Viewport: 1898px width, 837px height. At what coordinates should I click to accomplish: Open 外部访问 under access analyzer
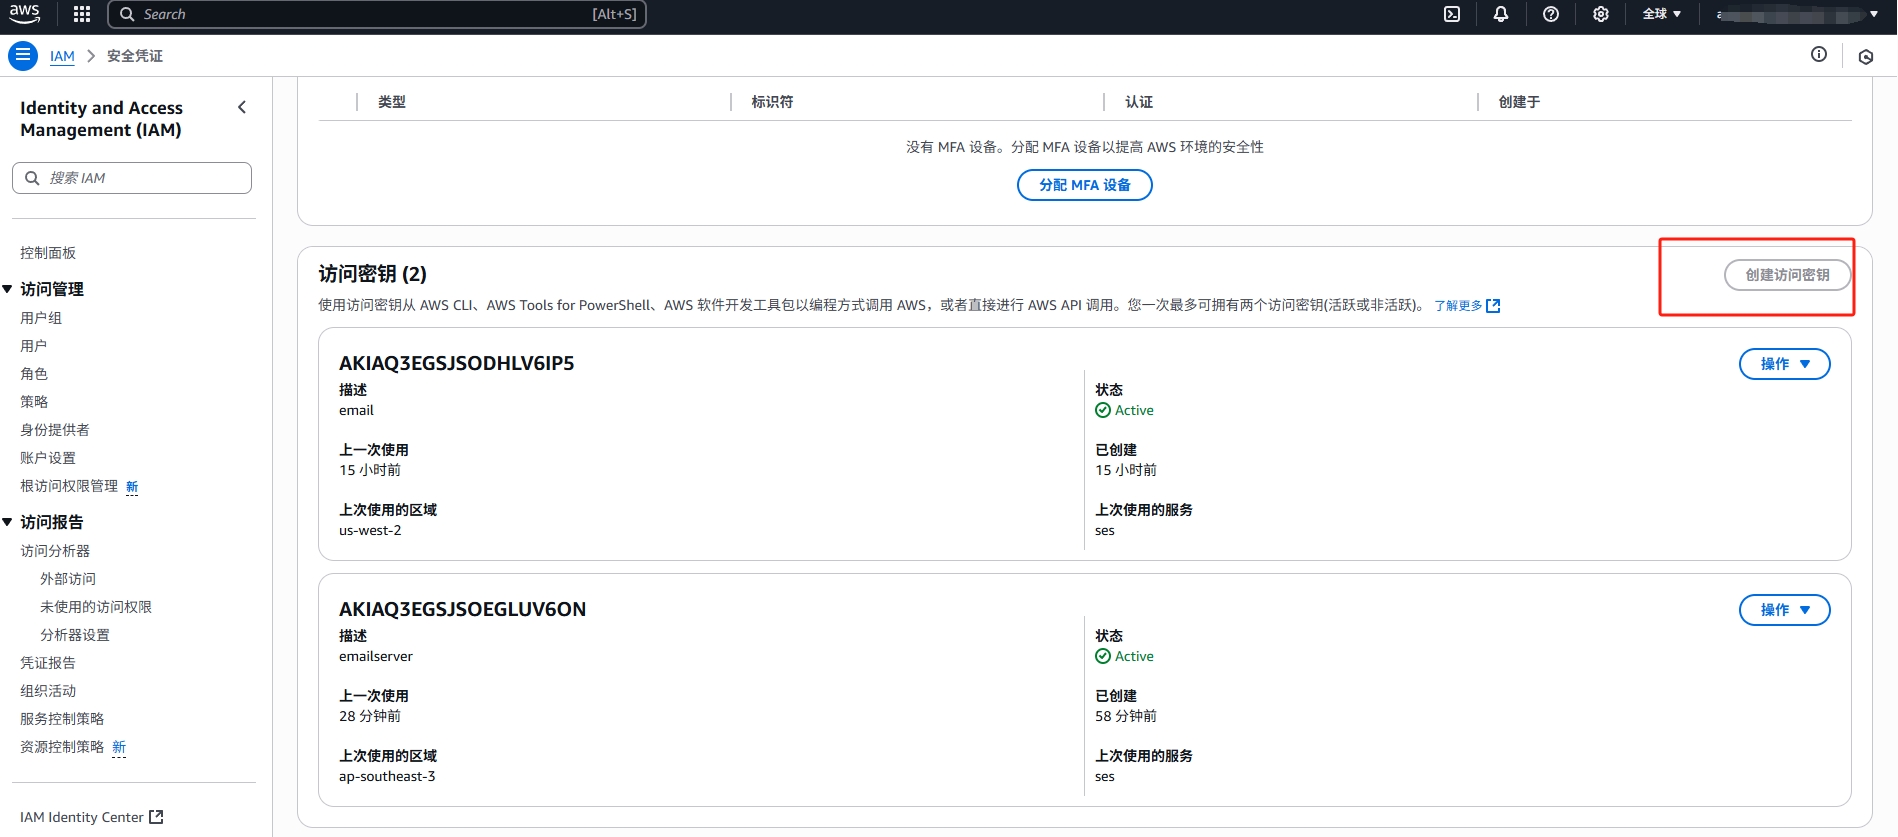tap(68, 579)
